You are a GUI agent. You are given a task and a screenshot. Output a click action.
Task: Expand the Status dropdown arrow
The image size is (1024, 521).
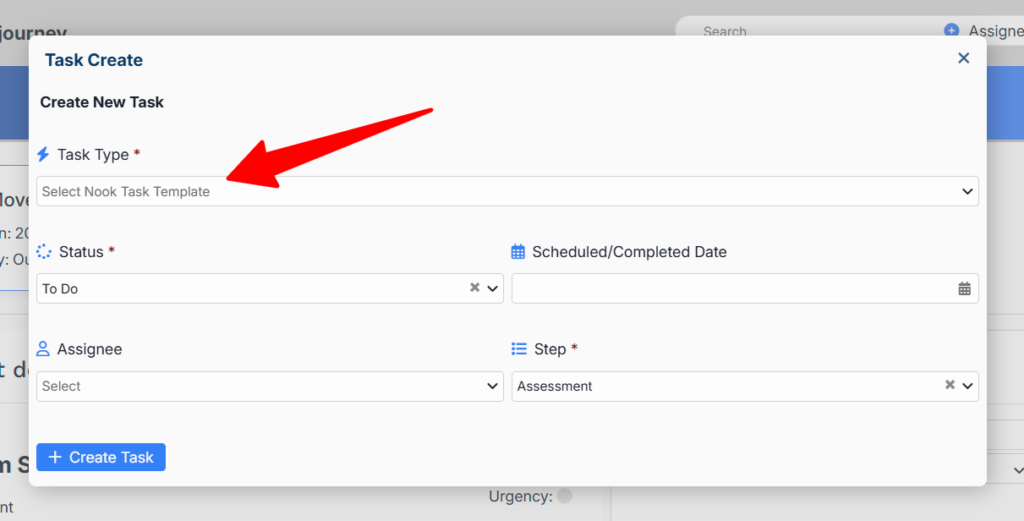492,289
